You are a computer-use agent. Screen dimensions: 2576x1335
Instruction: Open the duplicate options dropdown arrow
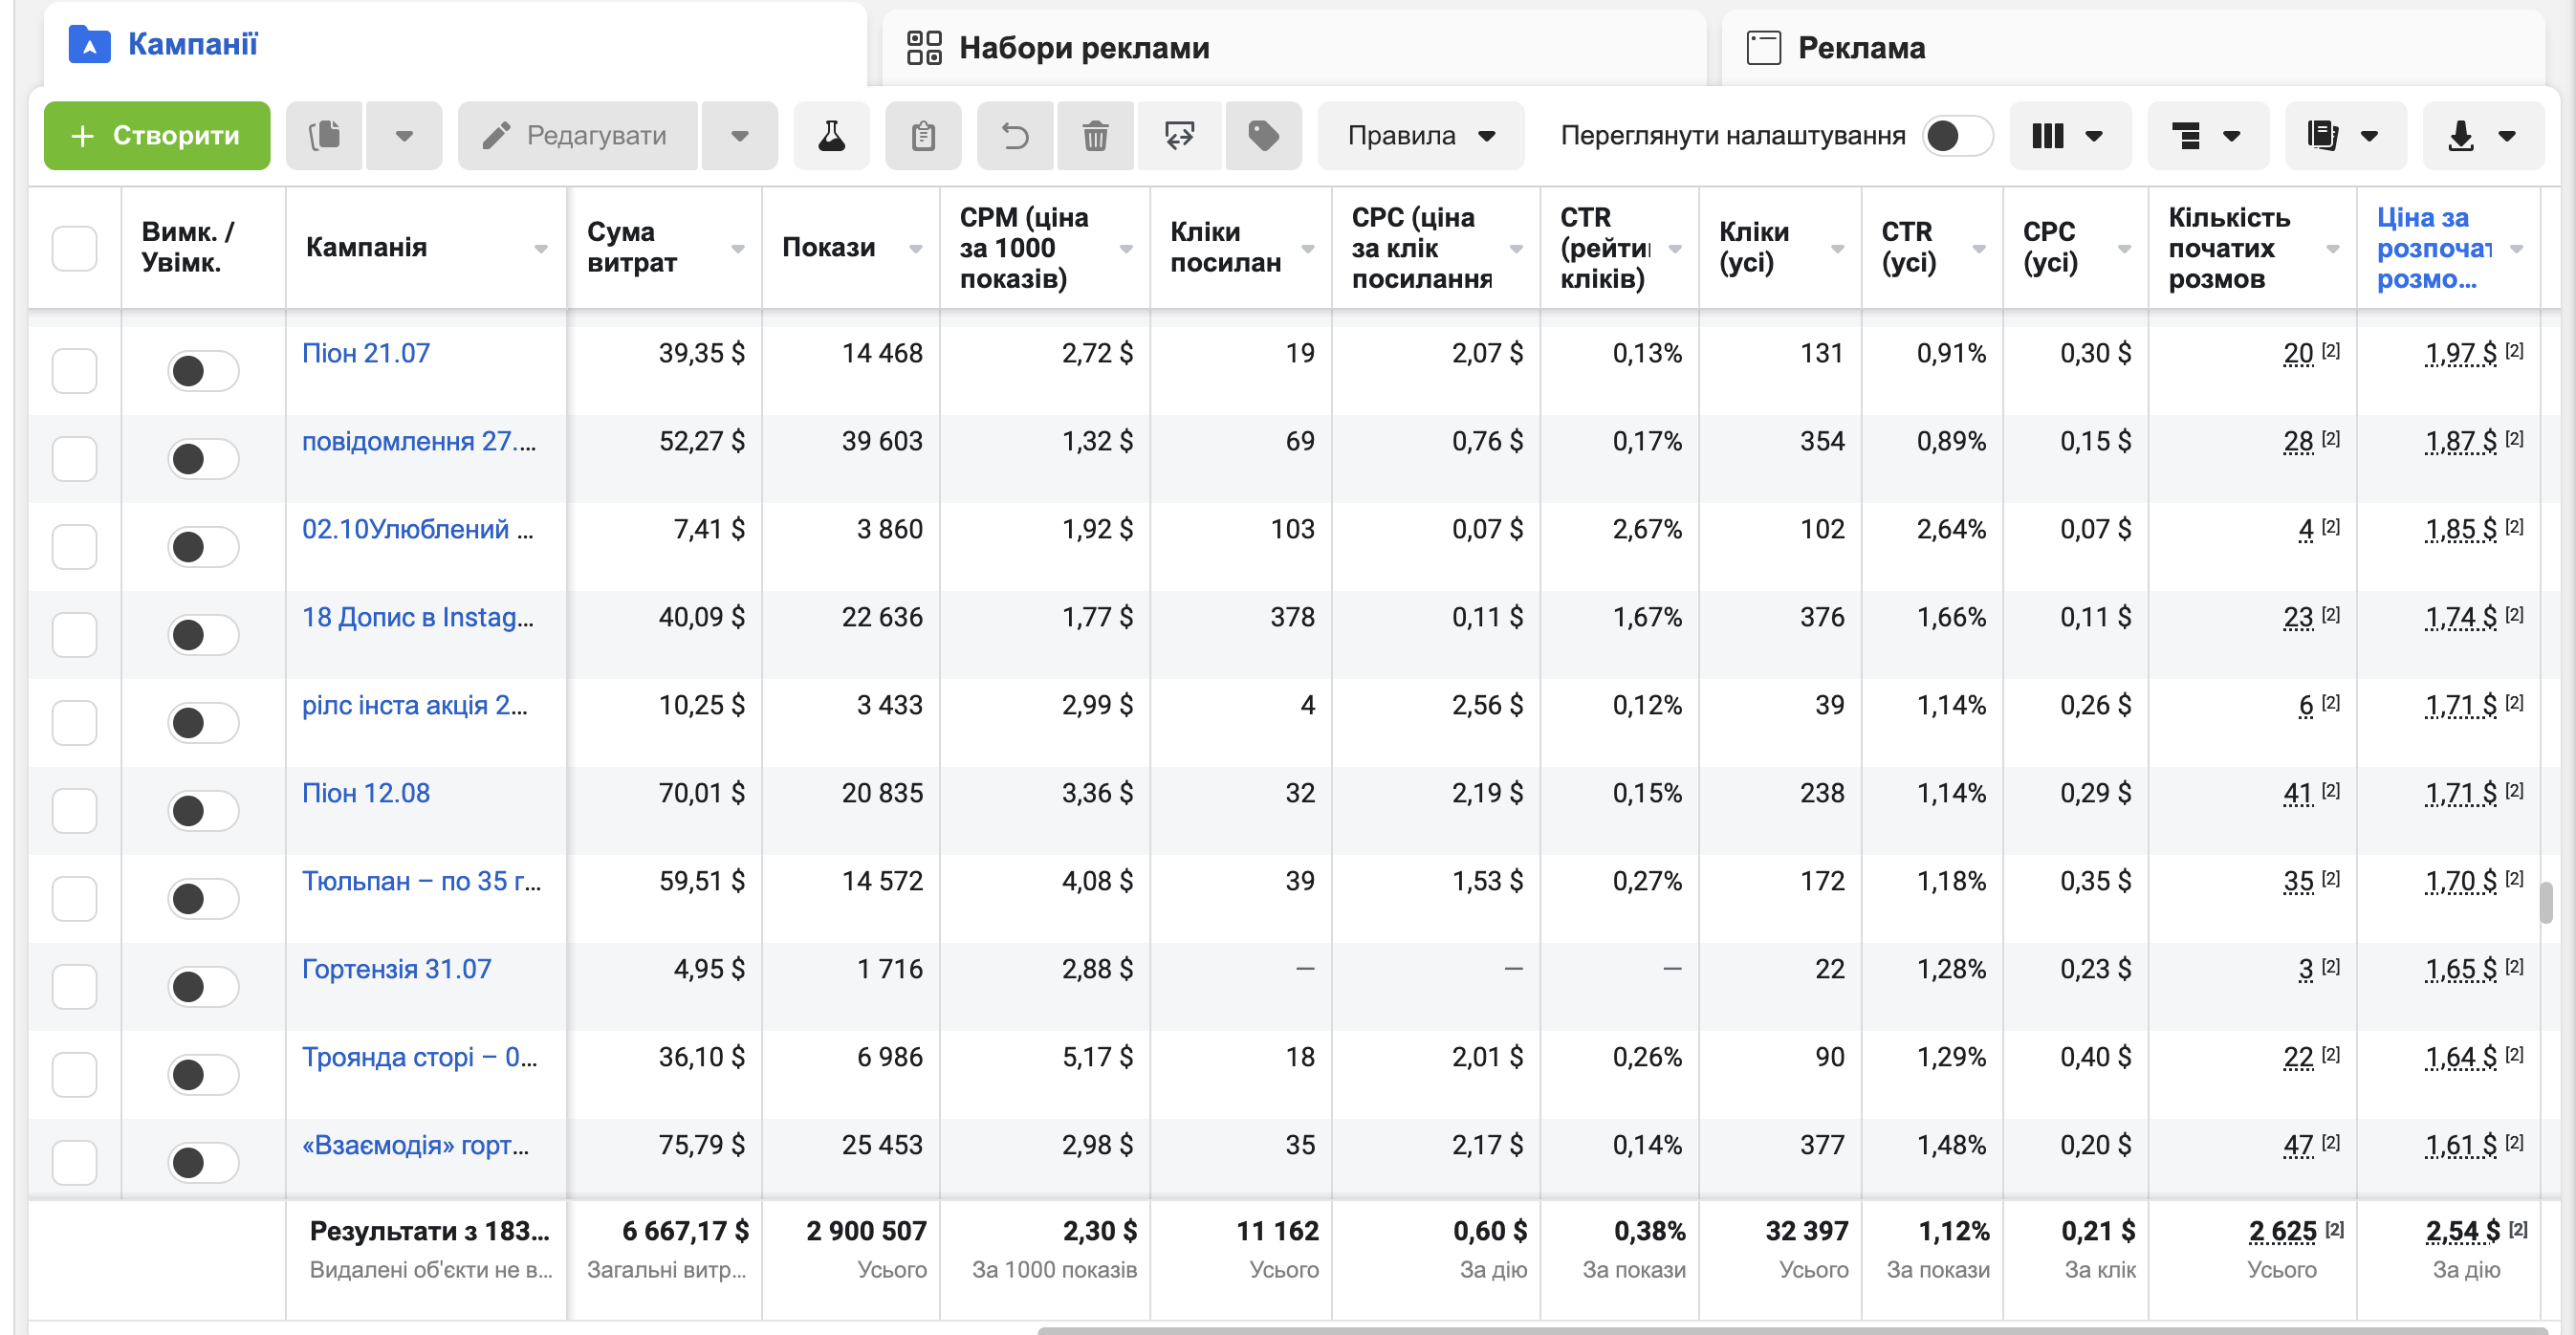coord(404,135)
